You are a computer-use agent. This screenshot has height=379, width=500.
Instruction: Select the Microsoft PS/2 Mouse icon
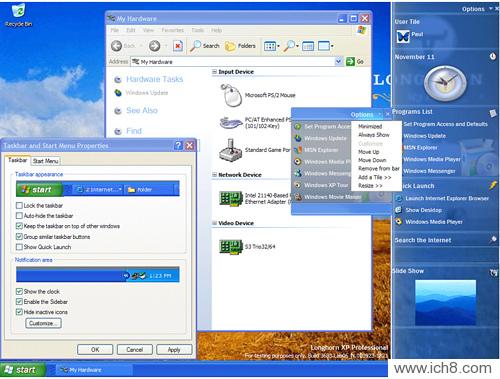(231, 95)
